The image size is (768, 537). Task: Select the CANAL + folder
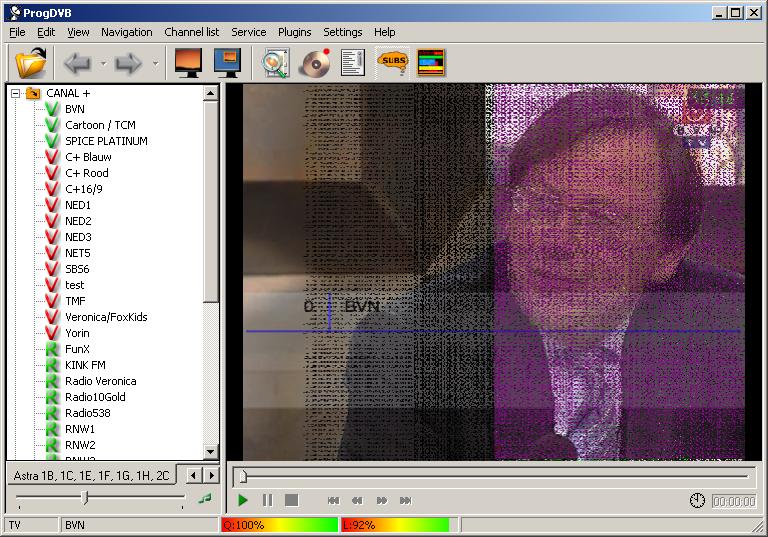pyautogui.click(x=68, y=93)
